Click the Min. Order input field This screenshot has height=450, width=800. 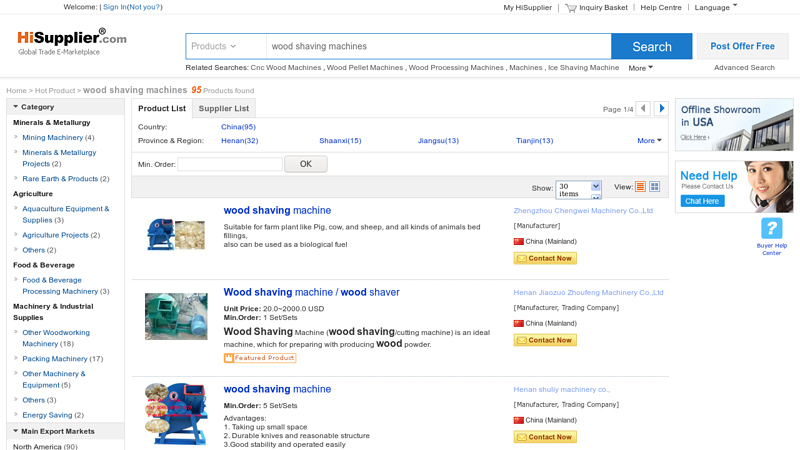click(x=230, y=164)
